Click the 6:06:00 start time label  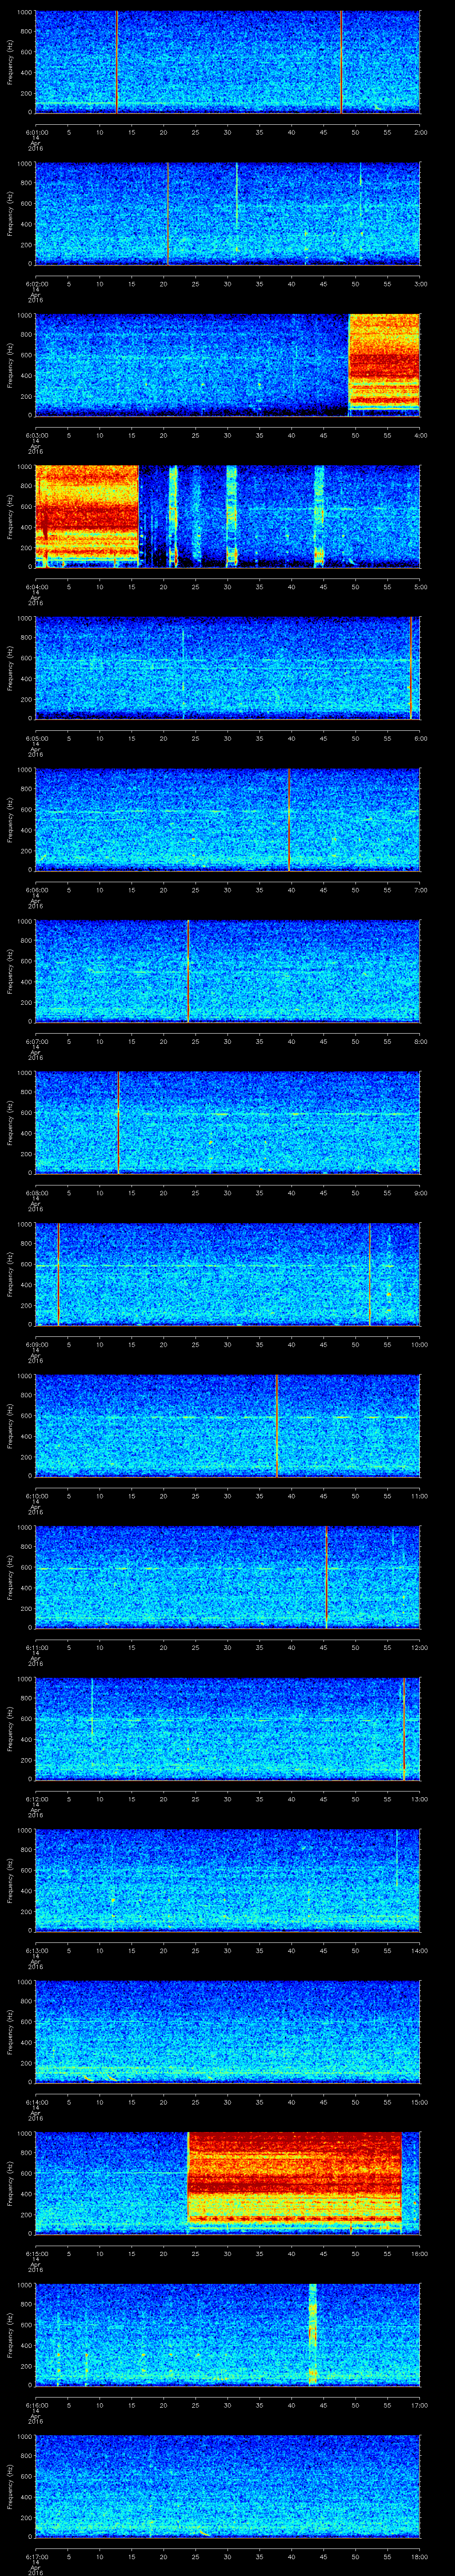click(36, 890)
